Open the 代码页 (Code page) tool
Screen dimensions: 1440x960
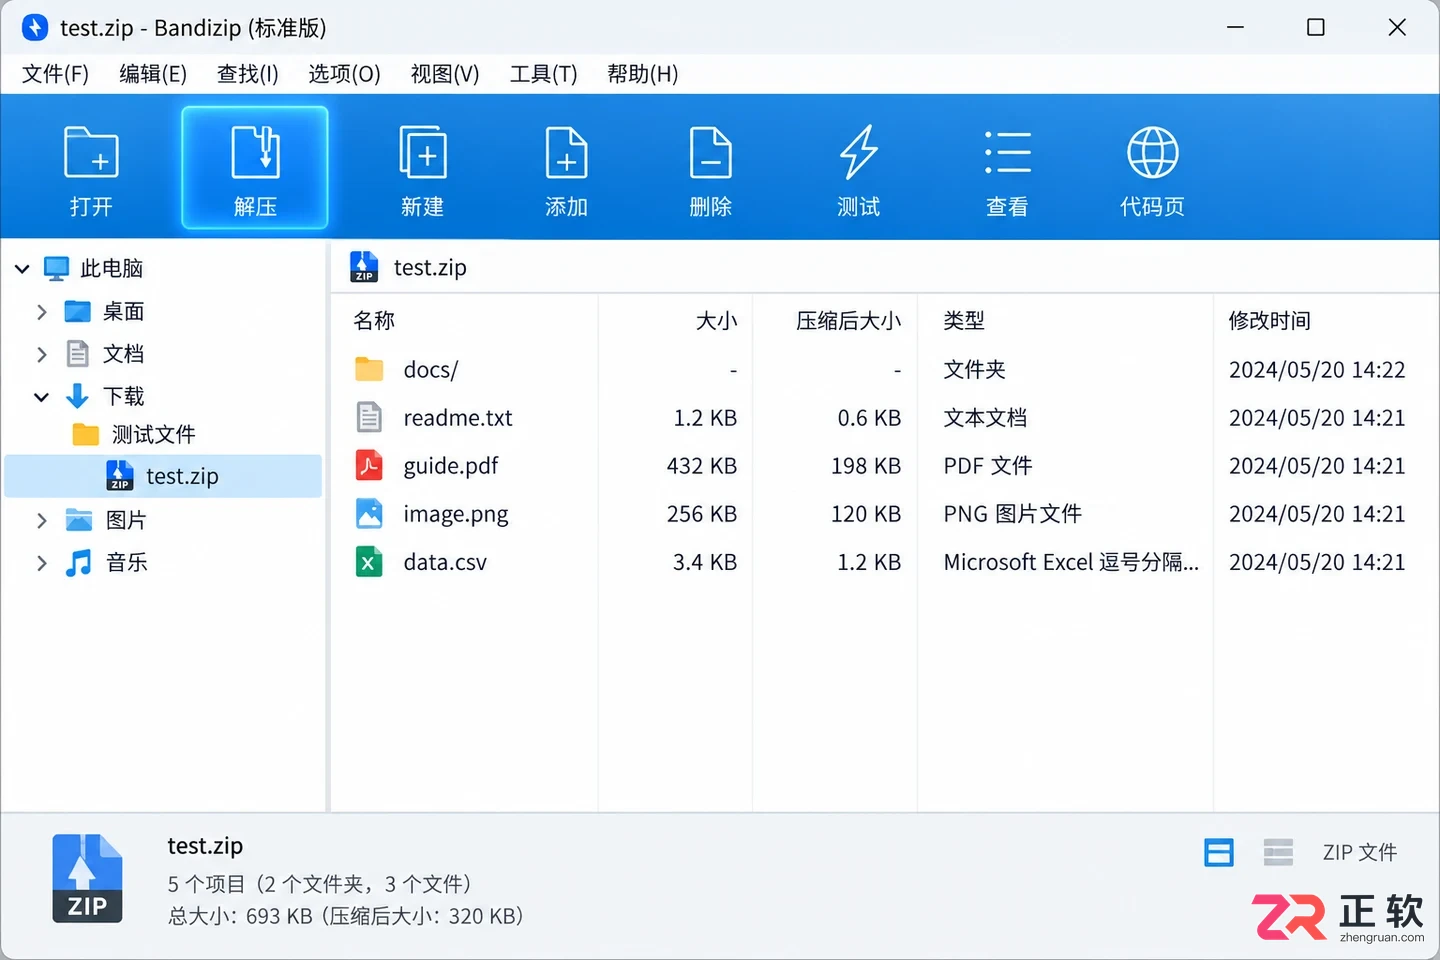1152,152
